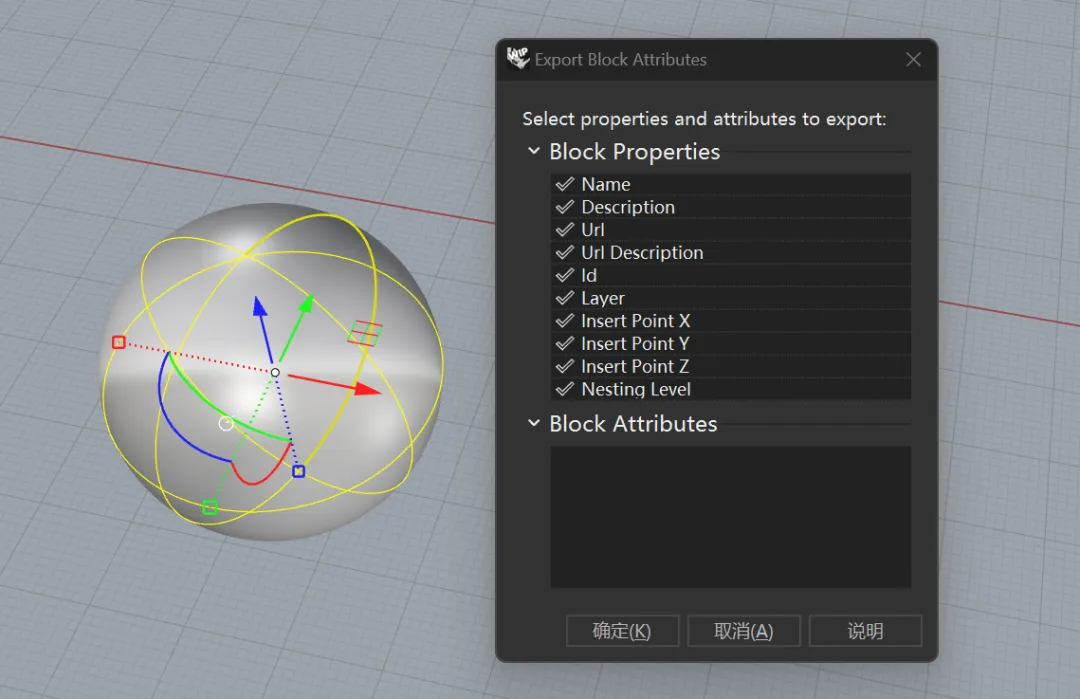Uncheck the Nesting Level property
1080x699 pixels.
click(x=565, y=390)
